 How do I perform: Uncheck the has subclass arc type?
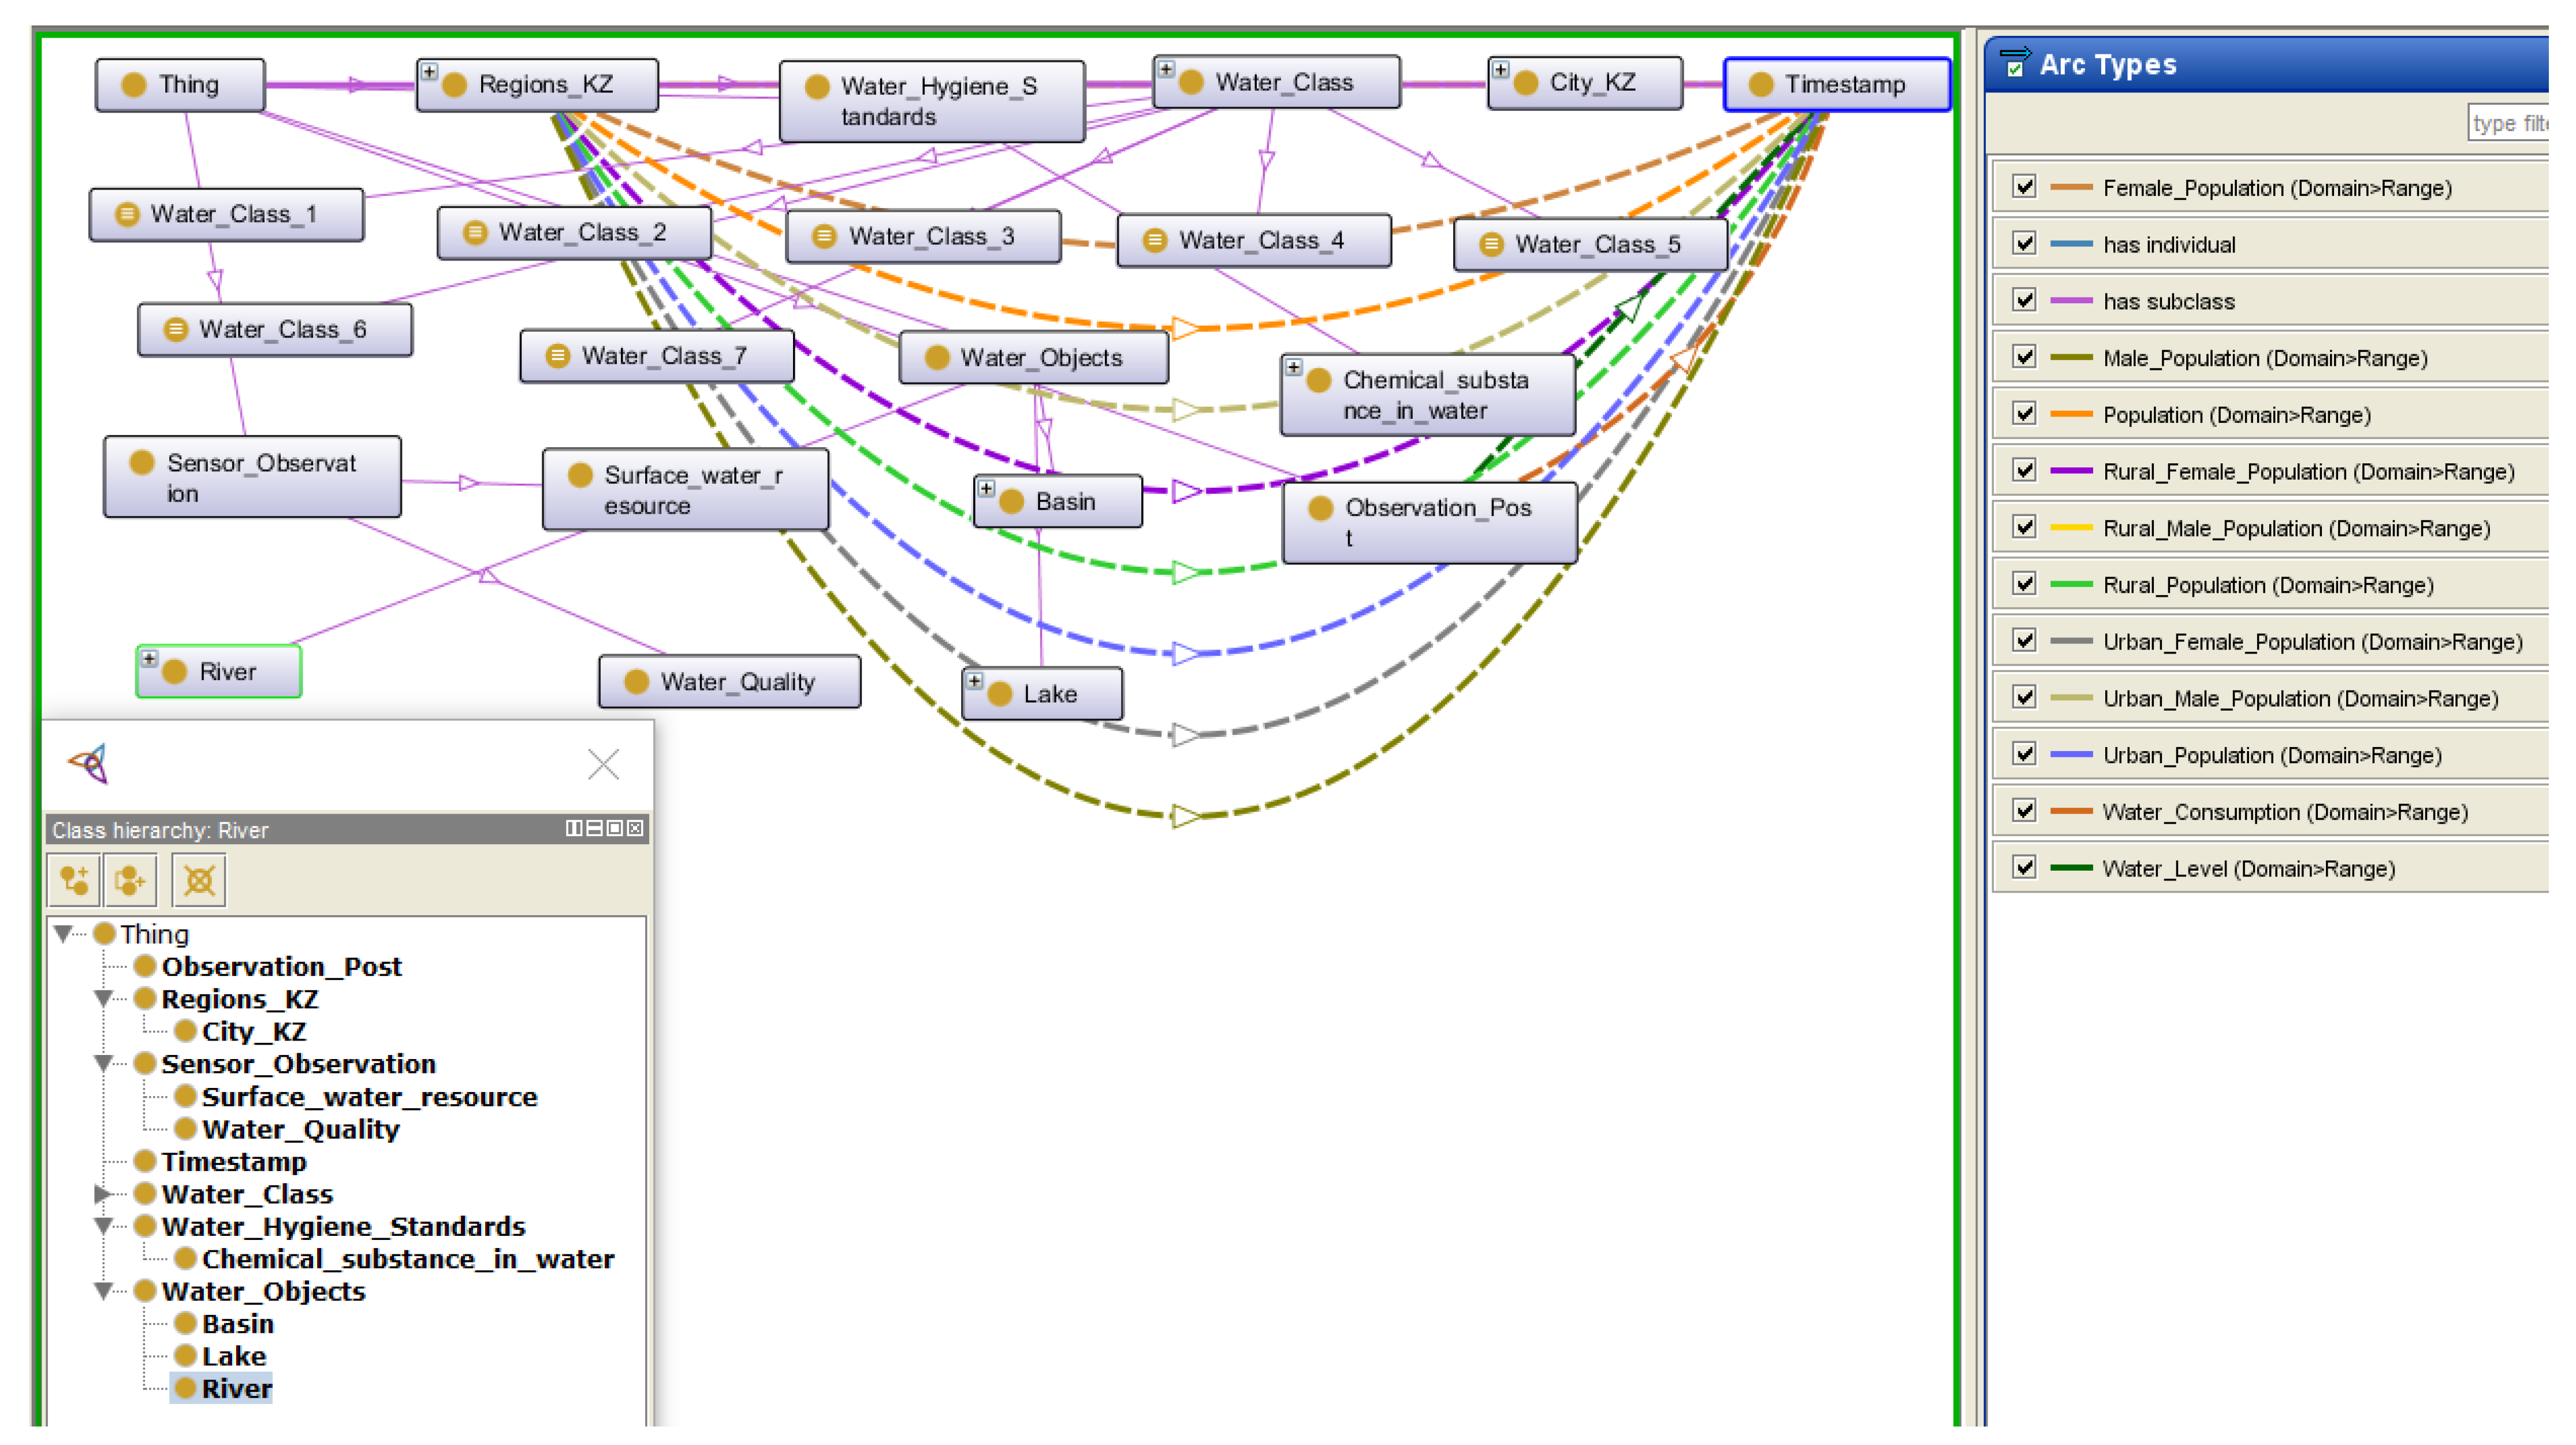(x=2025, y=301)
